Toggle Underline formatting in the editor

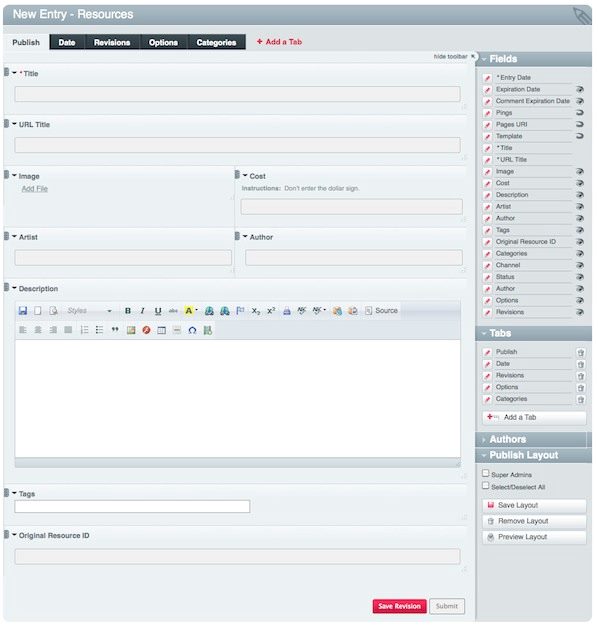(158, 311)
